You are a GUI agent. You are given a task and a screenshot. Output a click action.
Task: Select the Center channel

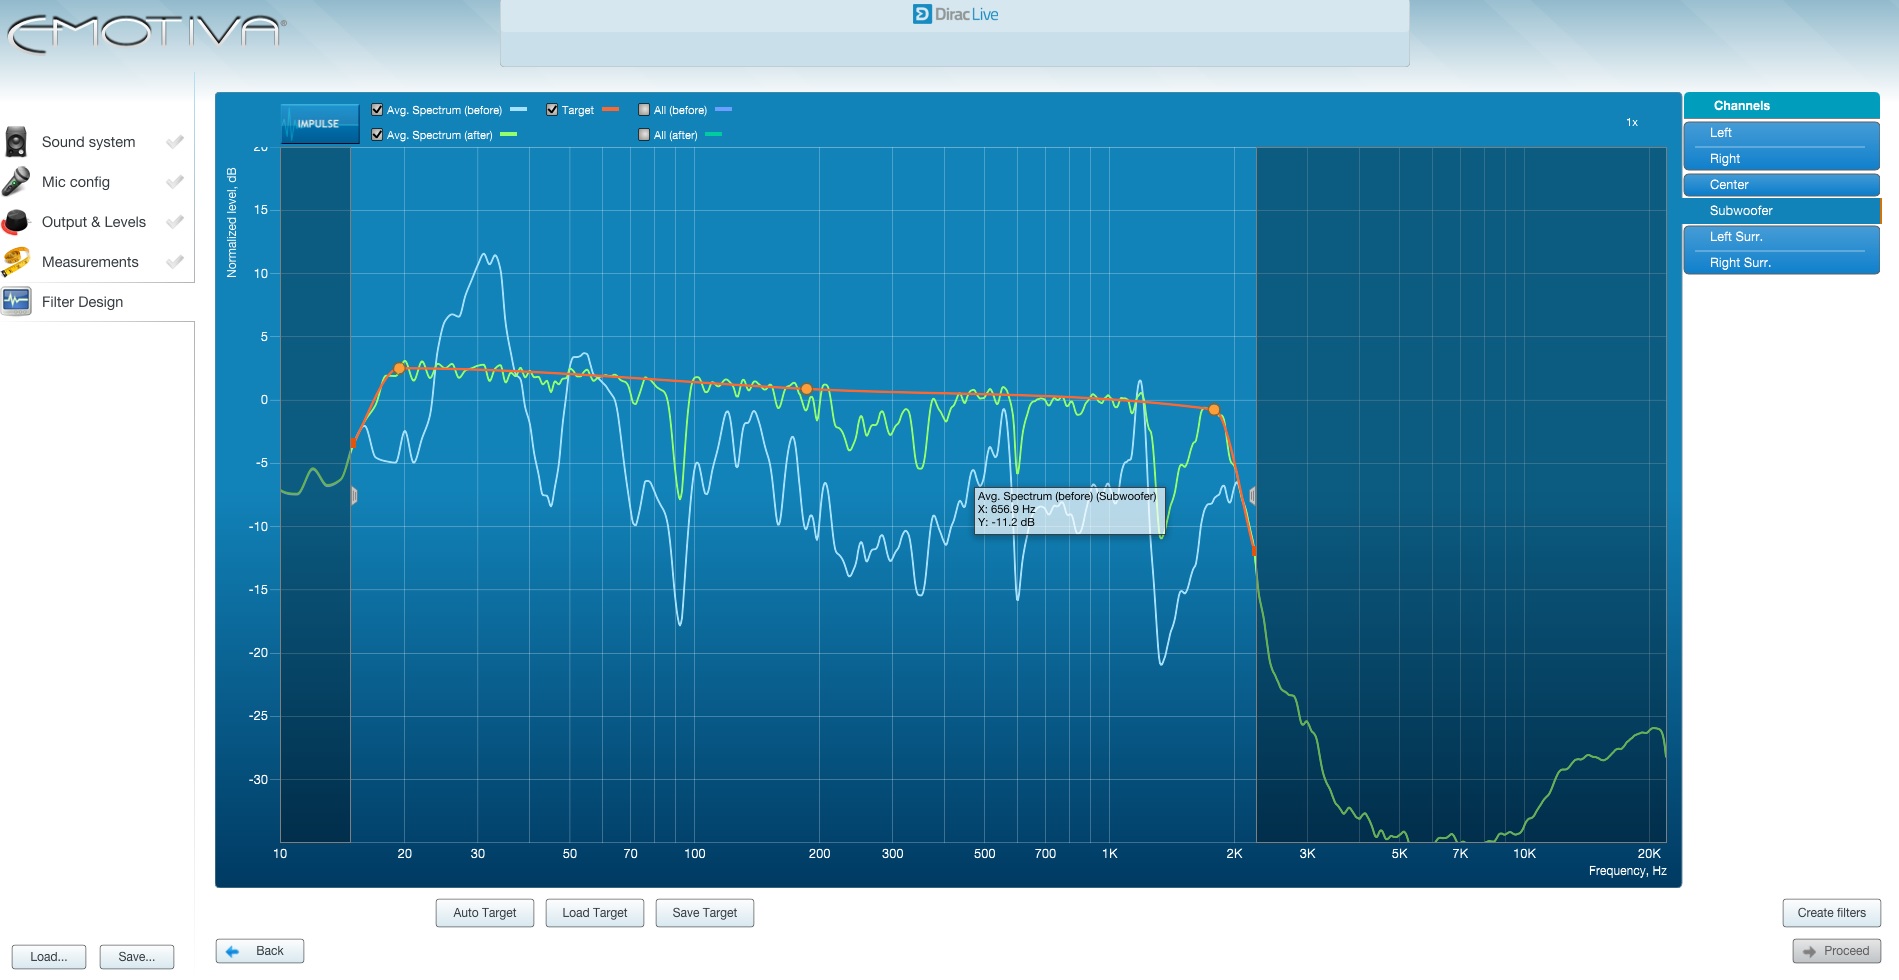[1781, 185]
